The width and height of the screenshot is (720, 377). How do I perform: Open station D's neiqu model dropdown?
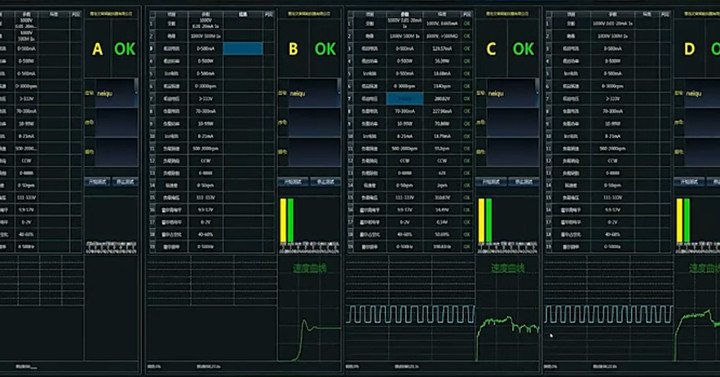point(703,93)
